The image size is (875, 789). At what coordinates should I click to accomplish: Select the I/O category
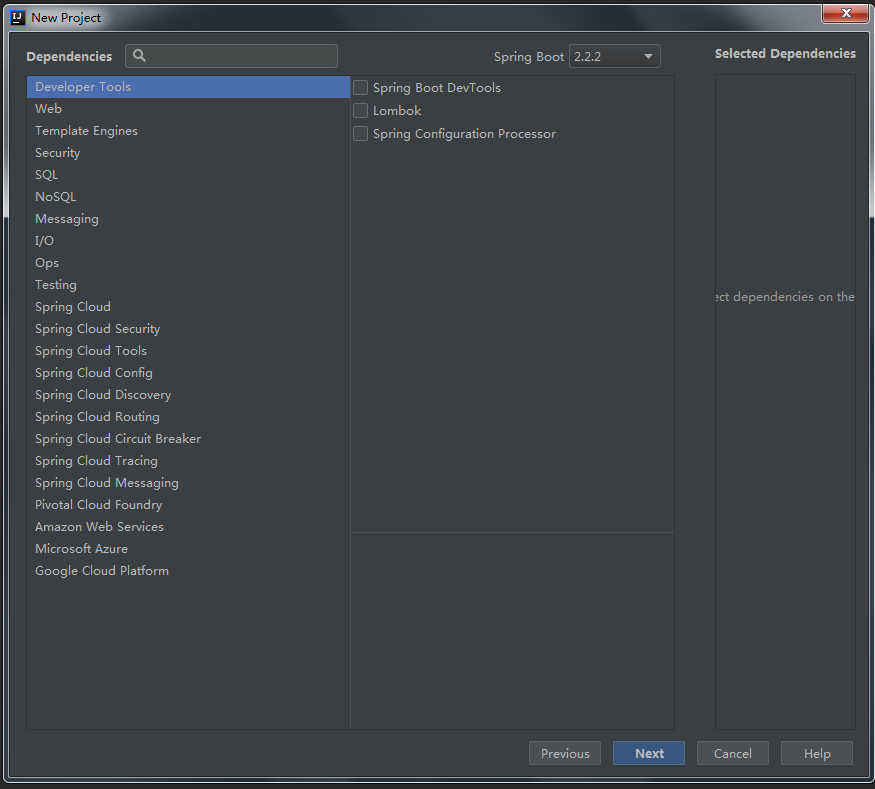(x=189, y=240)
